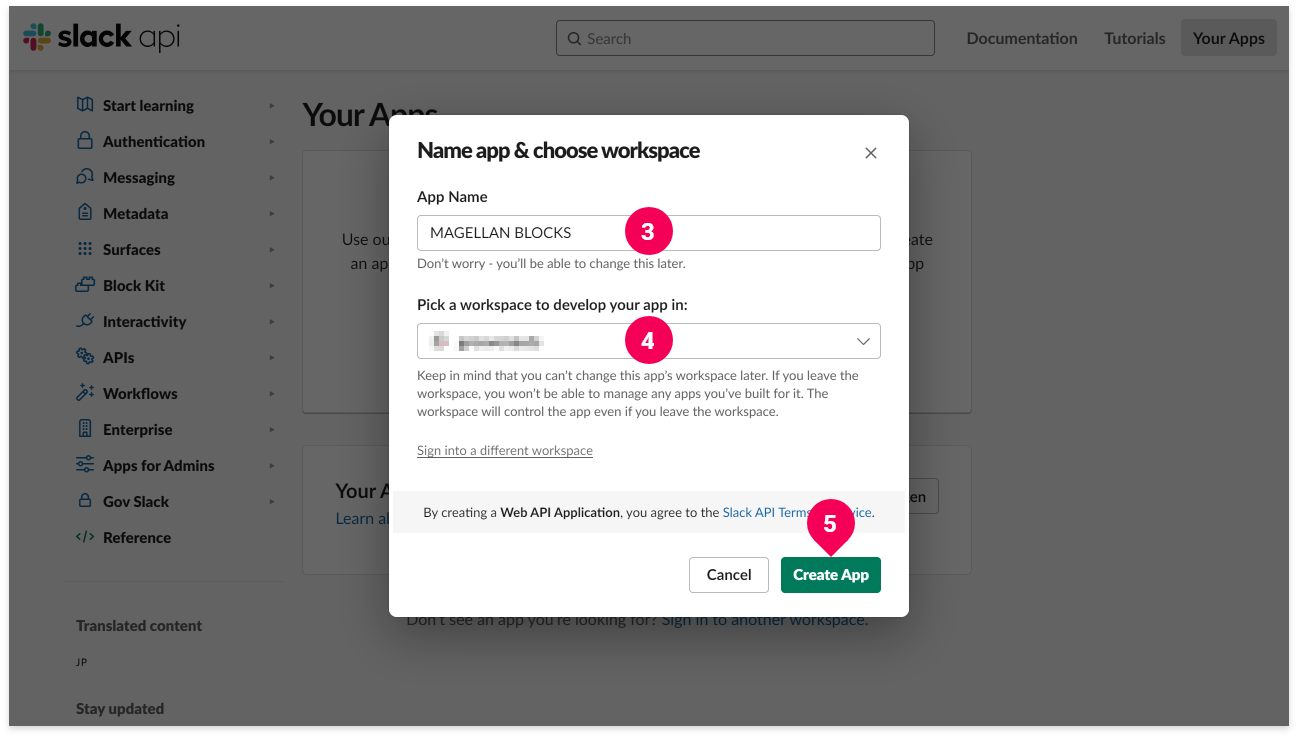Click the Search box in header
This screenshot has width=1298, height=738.
[x=745, y=38]
